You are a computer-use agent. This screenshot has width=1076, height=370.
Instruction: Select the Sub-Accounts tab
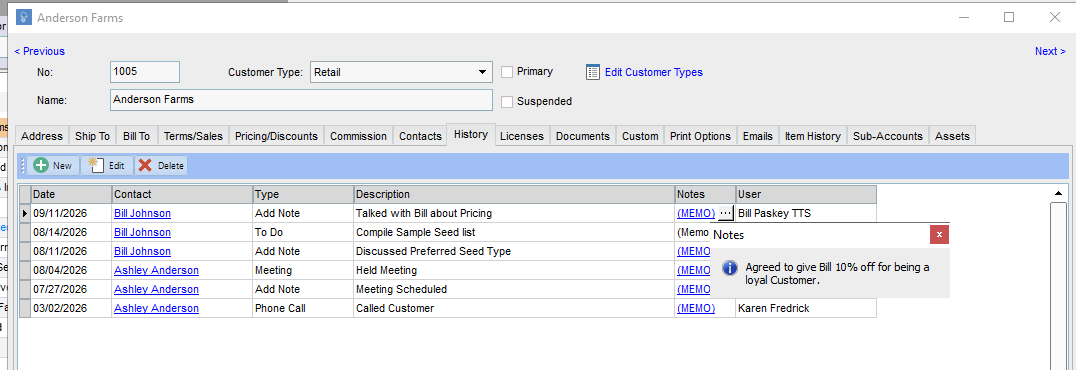(888, 136)
